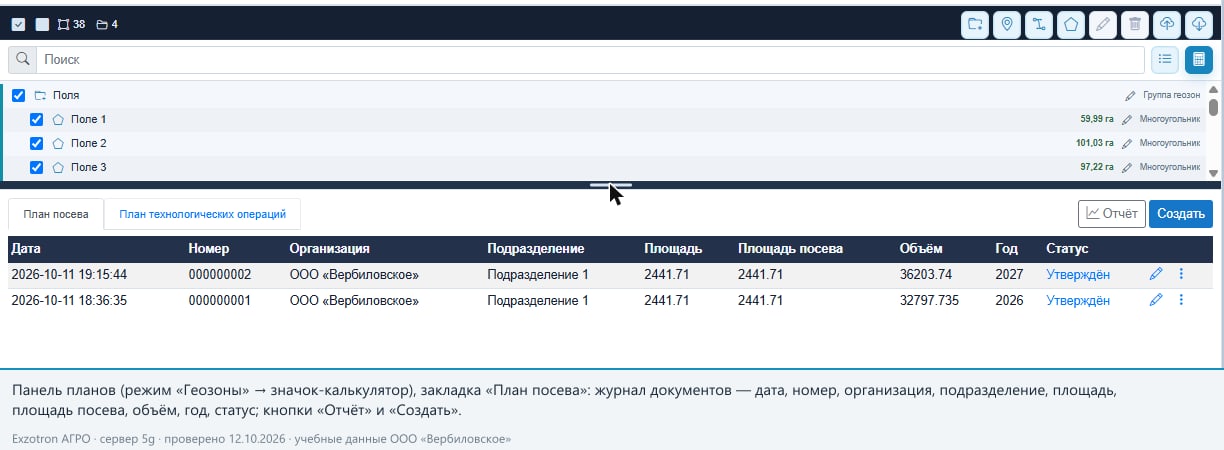Sort by the Площадь посева column header
This screenshot has height=450, width=1224.
(790, 249)
